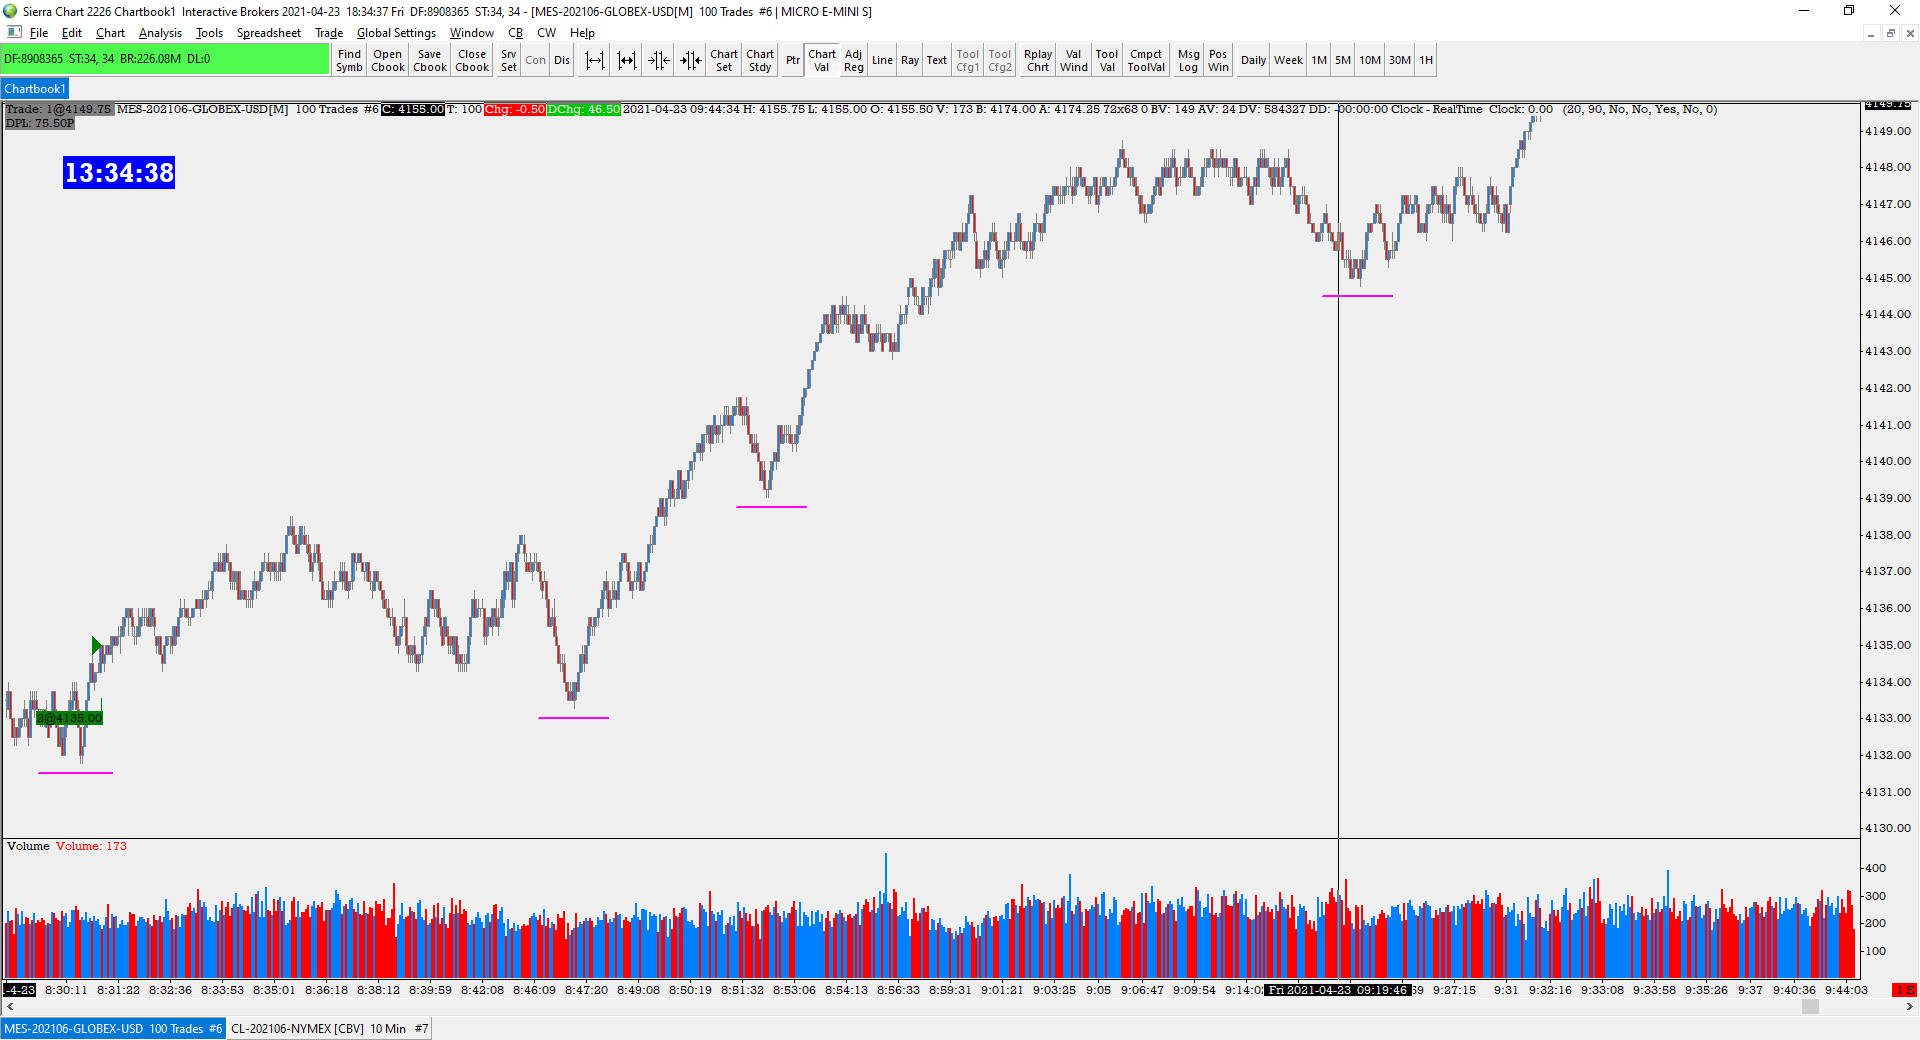Click the green 2@4133.00 position marker
The height and width of the screenshot is (1040, 1920).
coord(69,718)
